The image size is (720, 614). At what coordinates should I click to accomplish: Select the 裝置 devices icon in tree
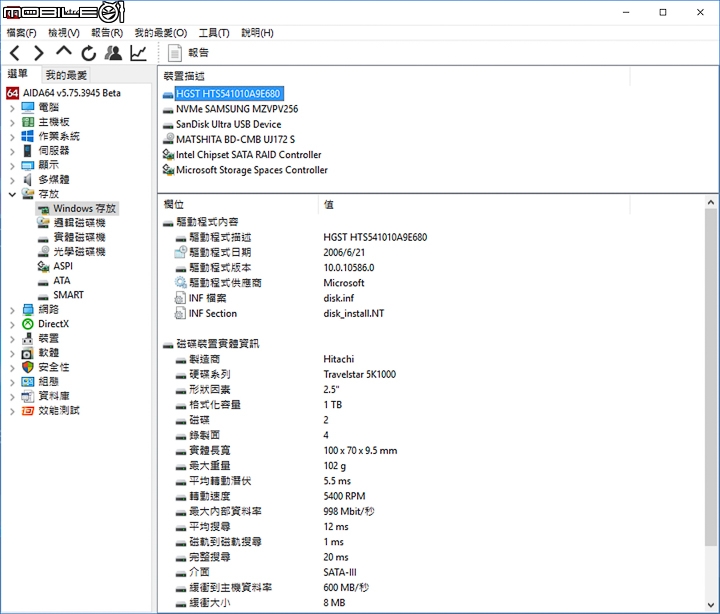[28, 338]
